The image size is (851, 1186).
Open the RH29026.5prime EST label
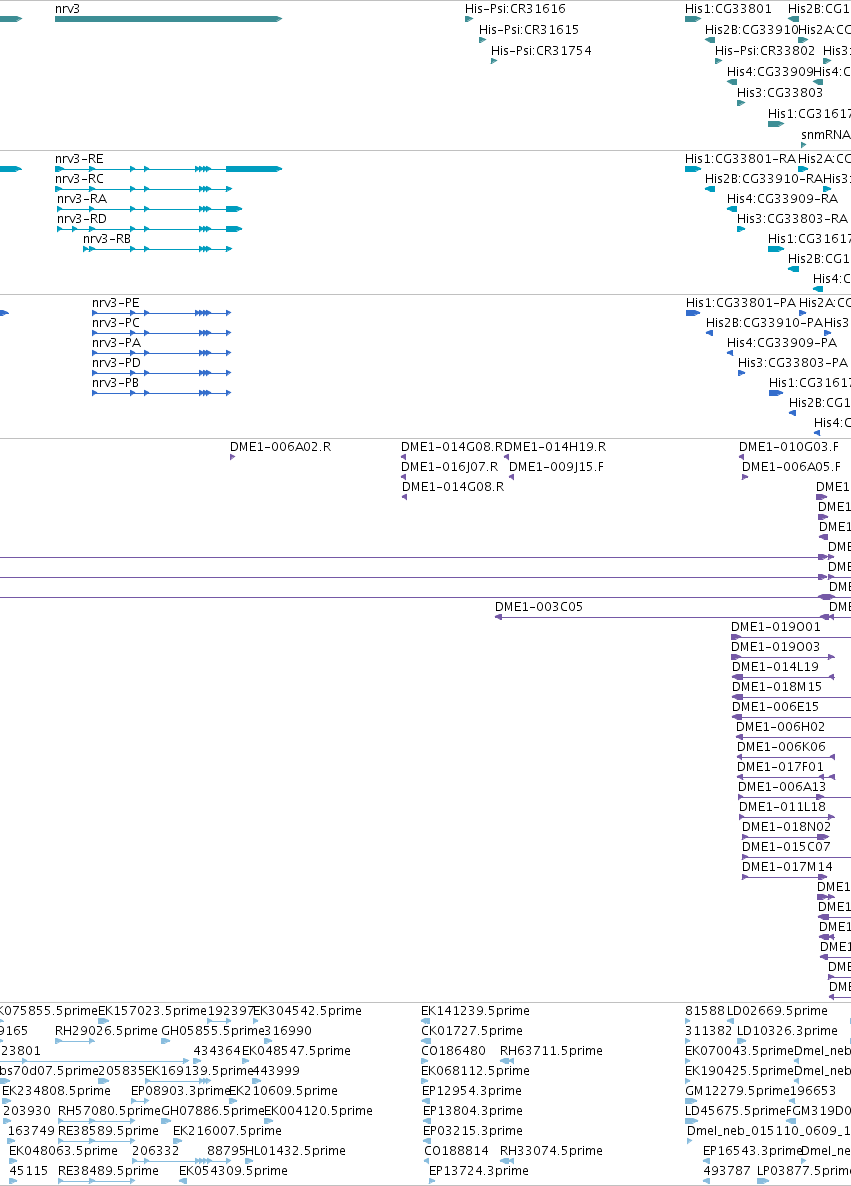pyautogui.click(x=107, y=1031)
